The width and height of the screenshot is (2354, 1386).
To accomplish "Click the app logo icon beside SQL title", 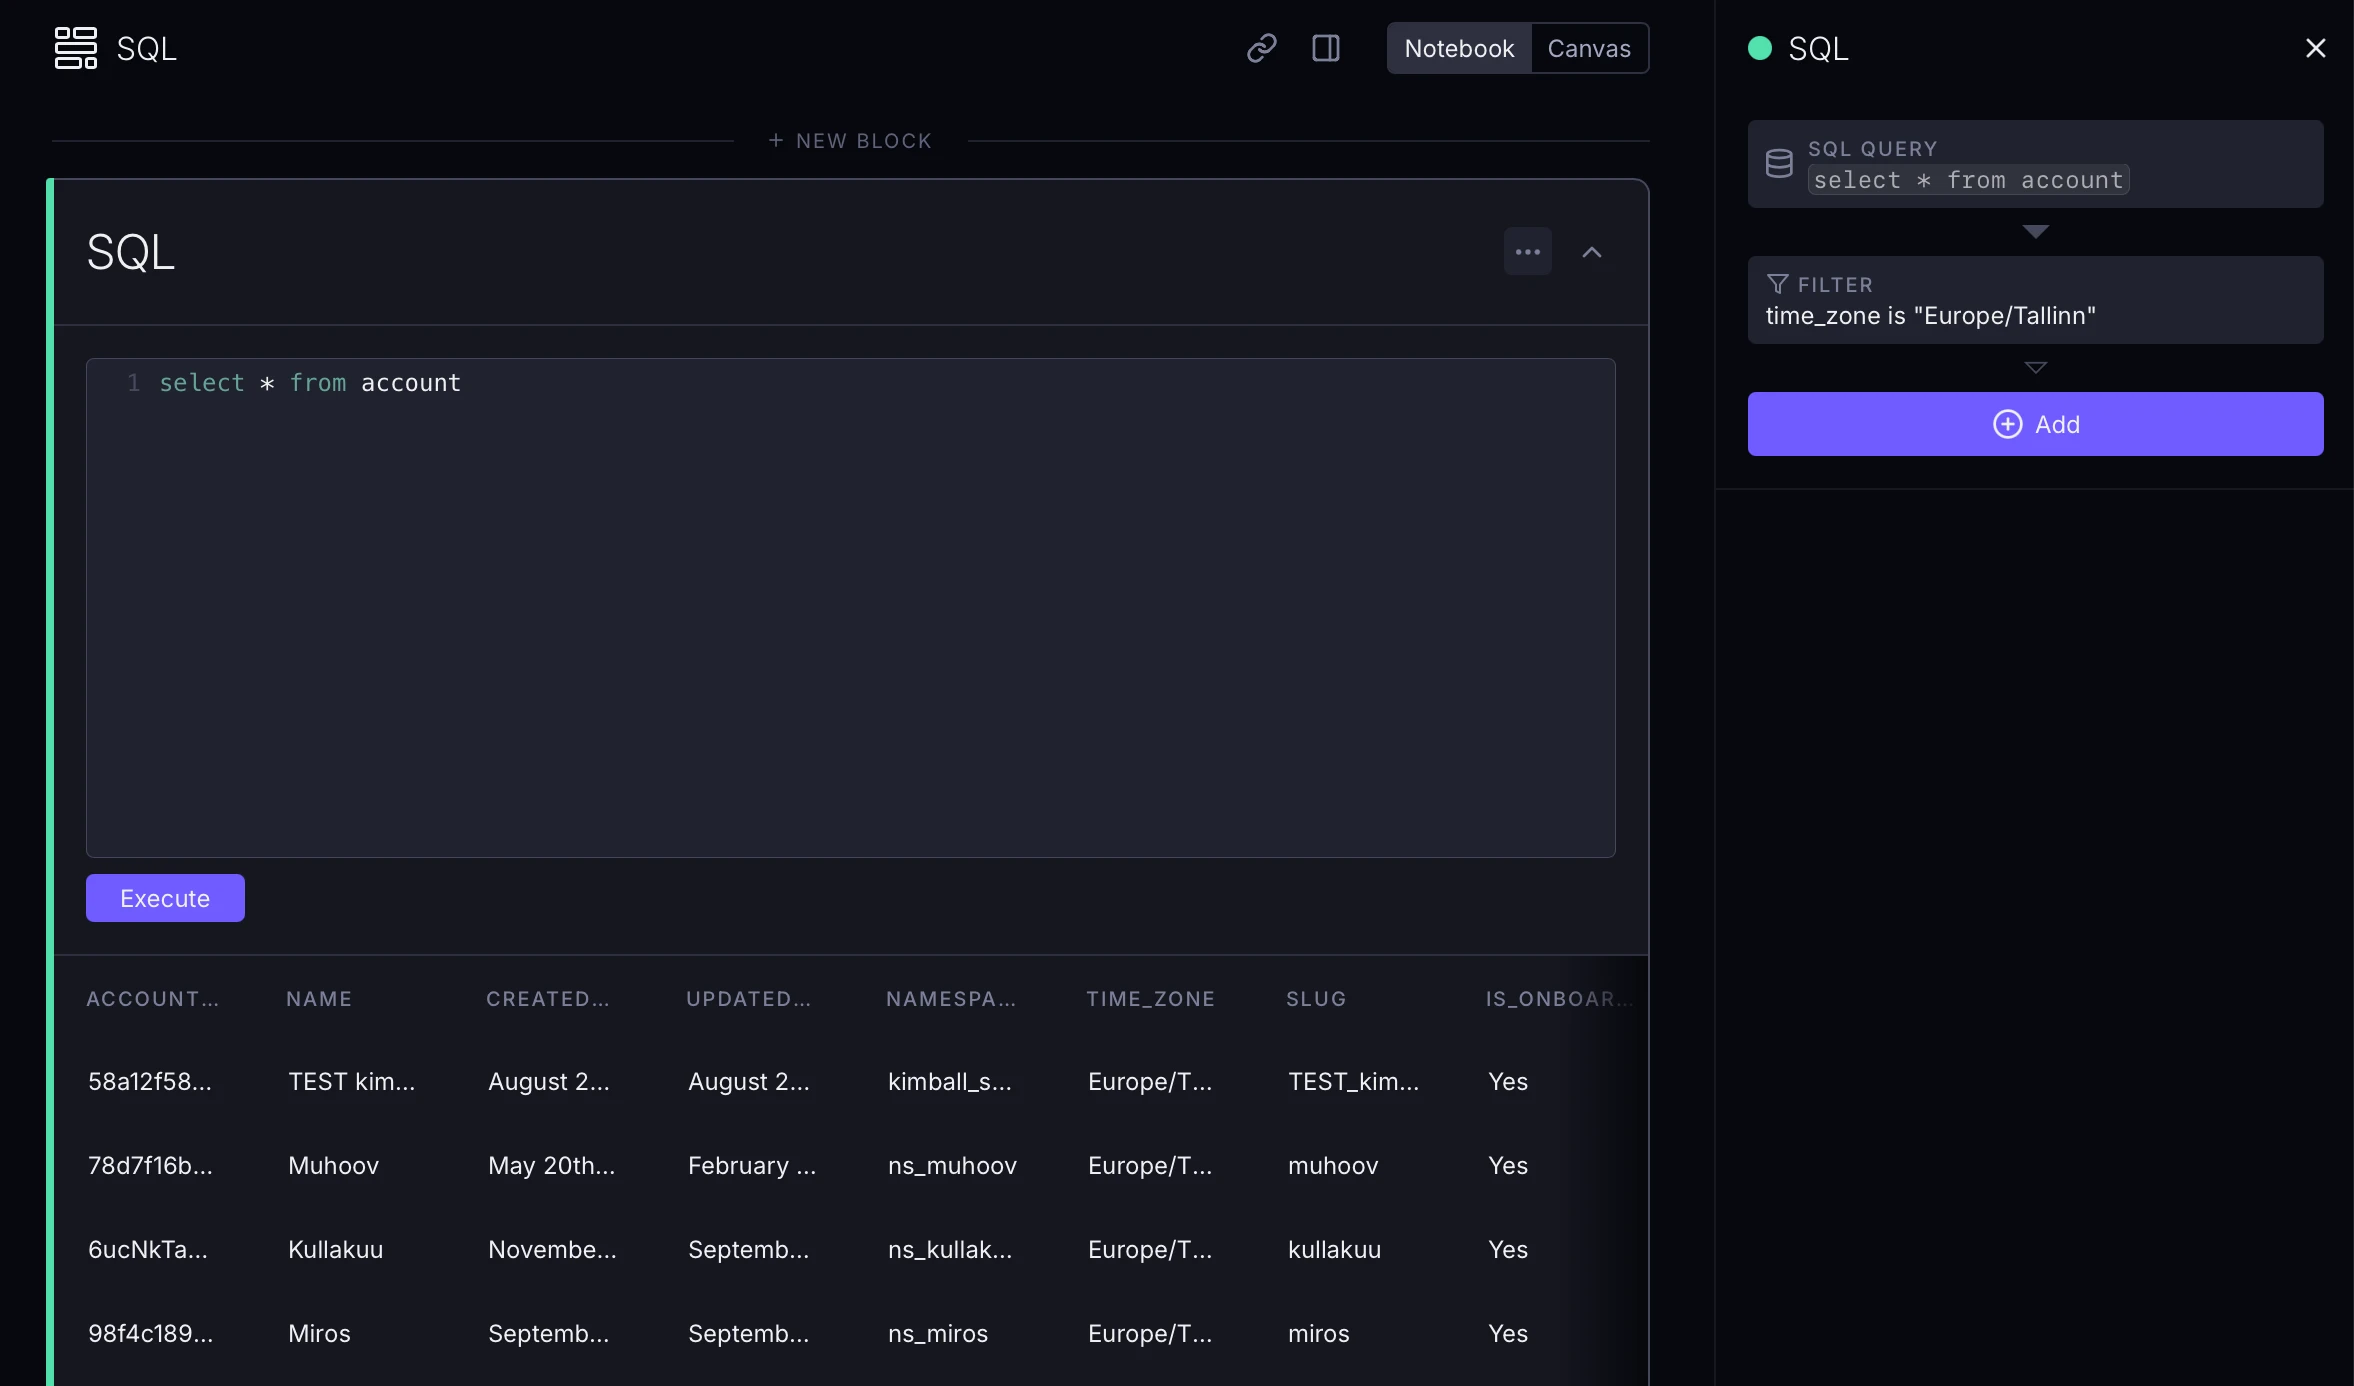I will pos(75,48).
